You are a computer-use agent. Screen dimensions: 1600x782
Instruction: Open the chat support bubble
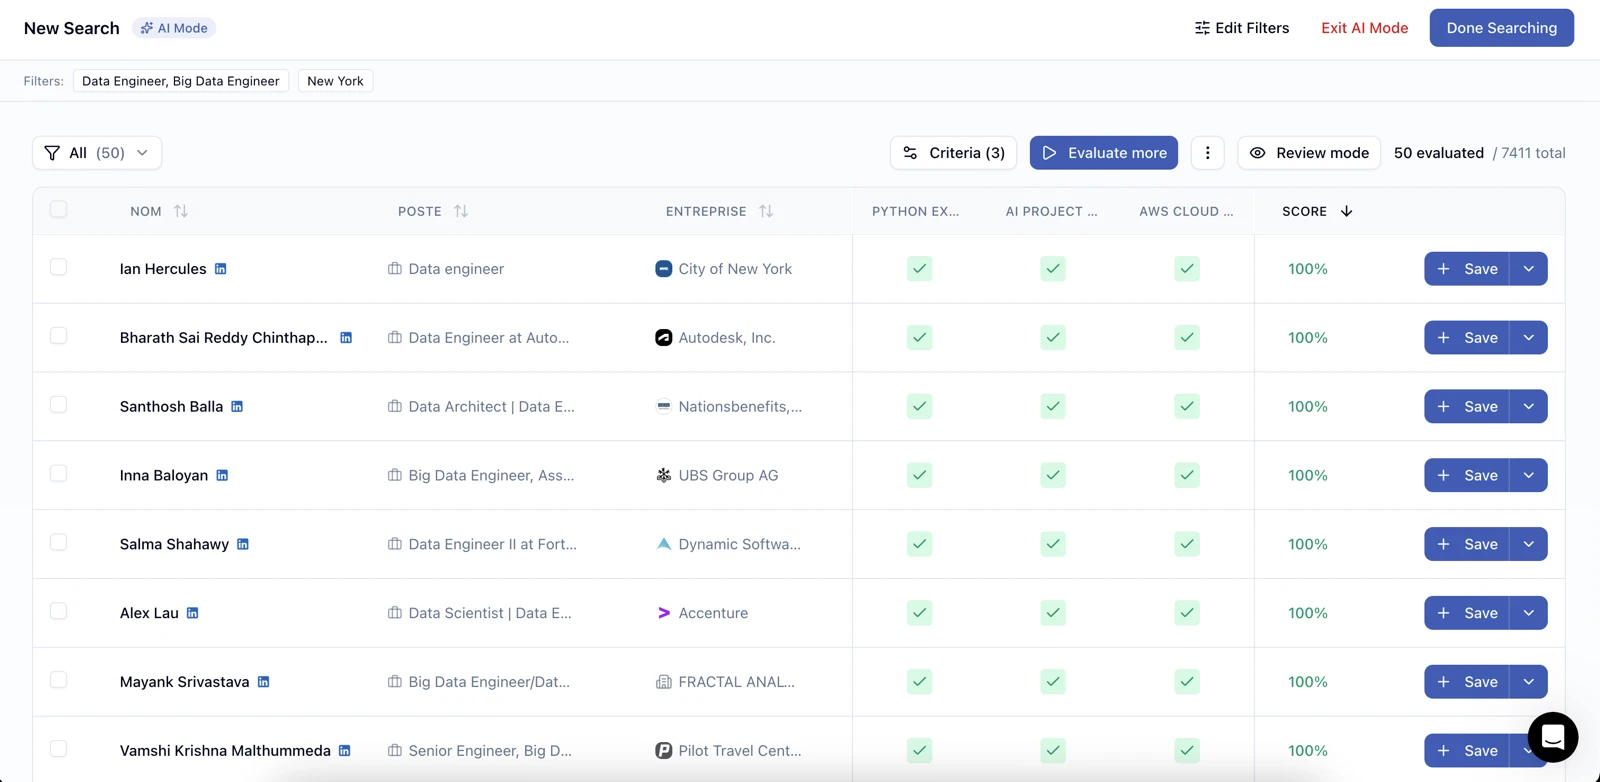tap(1552, 737)
